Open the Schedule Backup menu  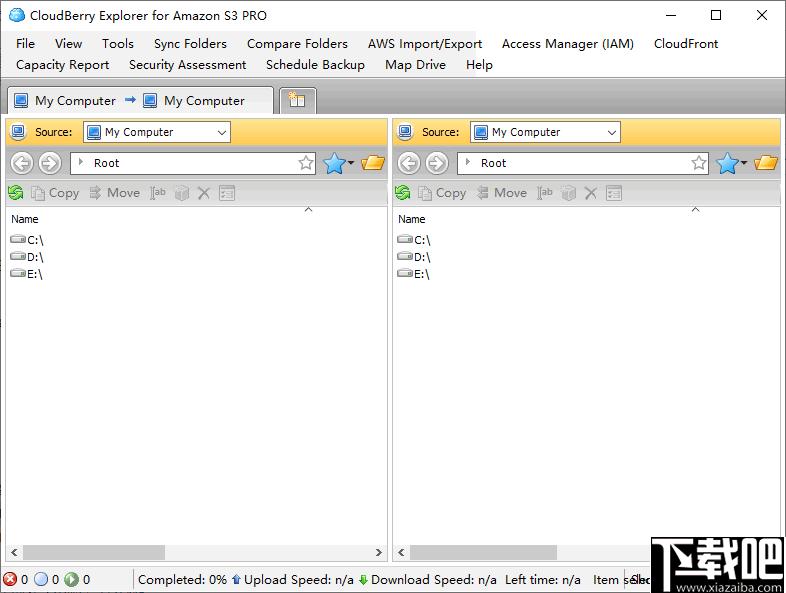click(315, 65)
